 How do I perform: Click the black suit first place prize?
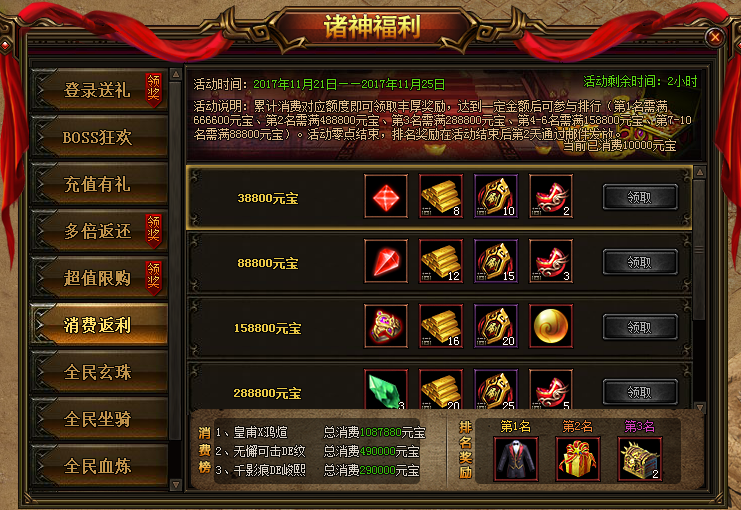pos(516,459)
